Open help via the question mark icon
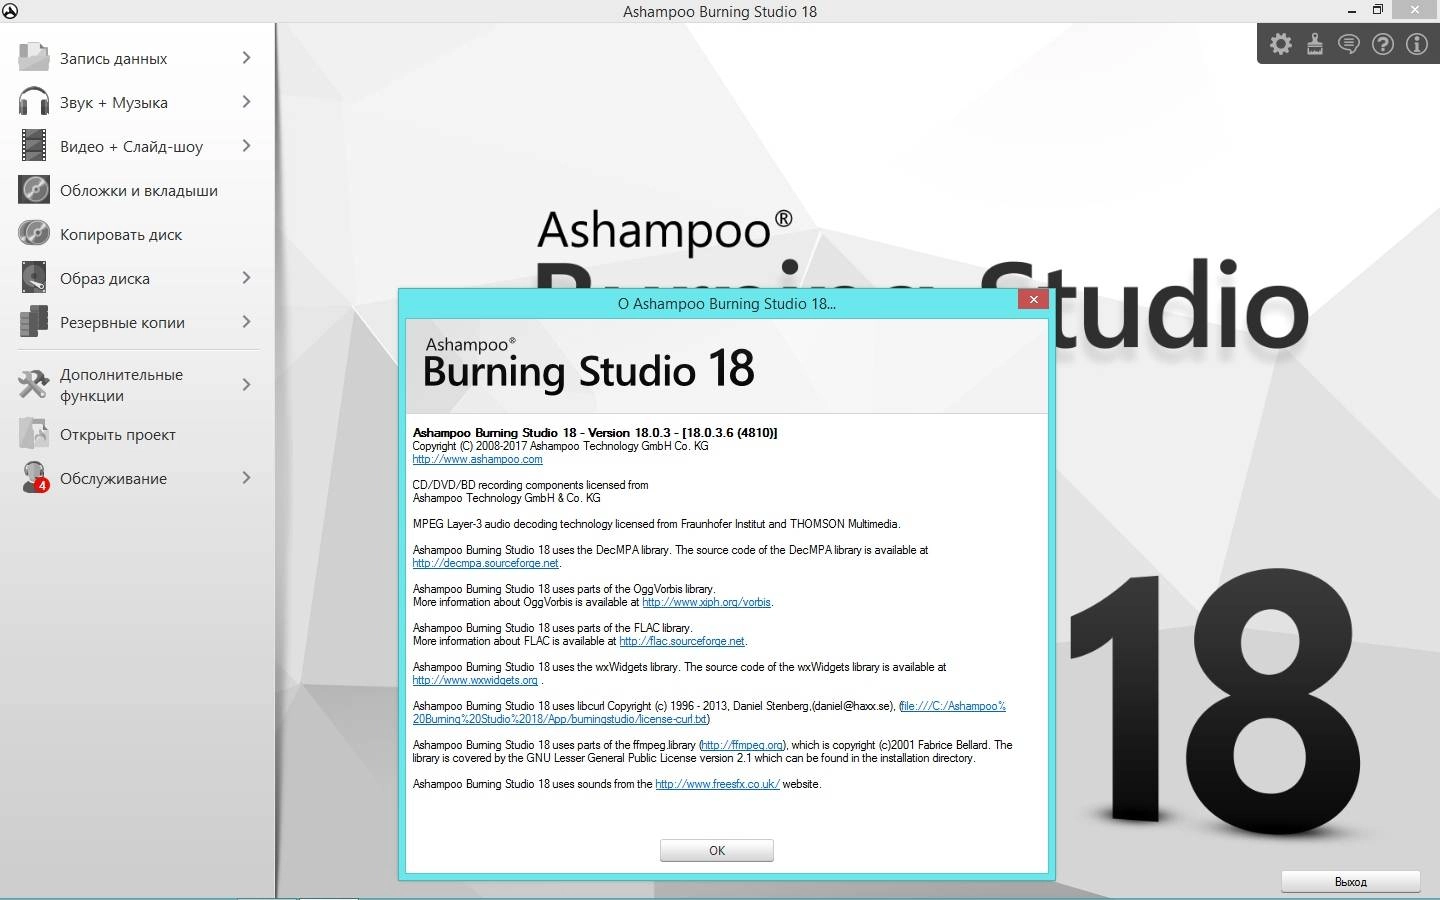 pos(1383,44)
